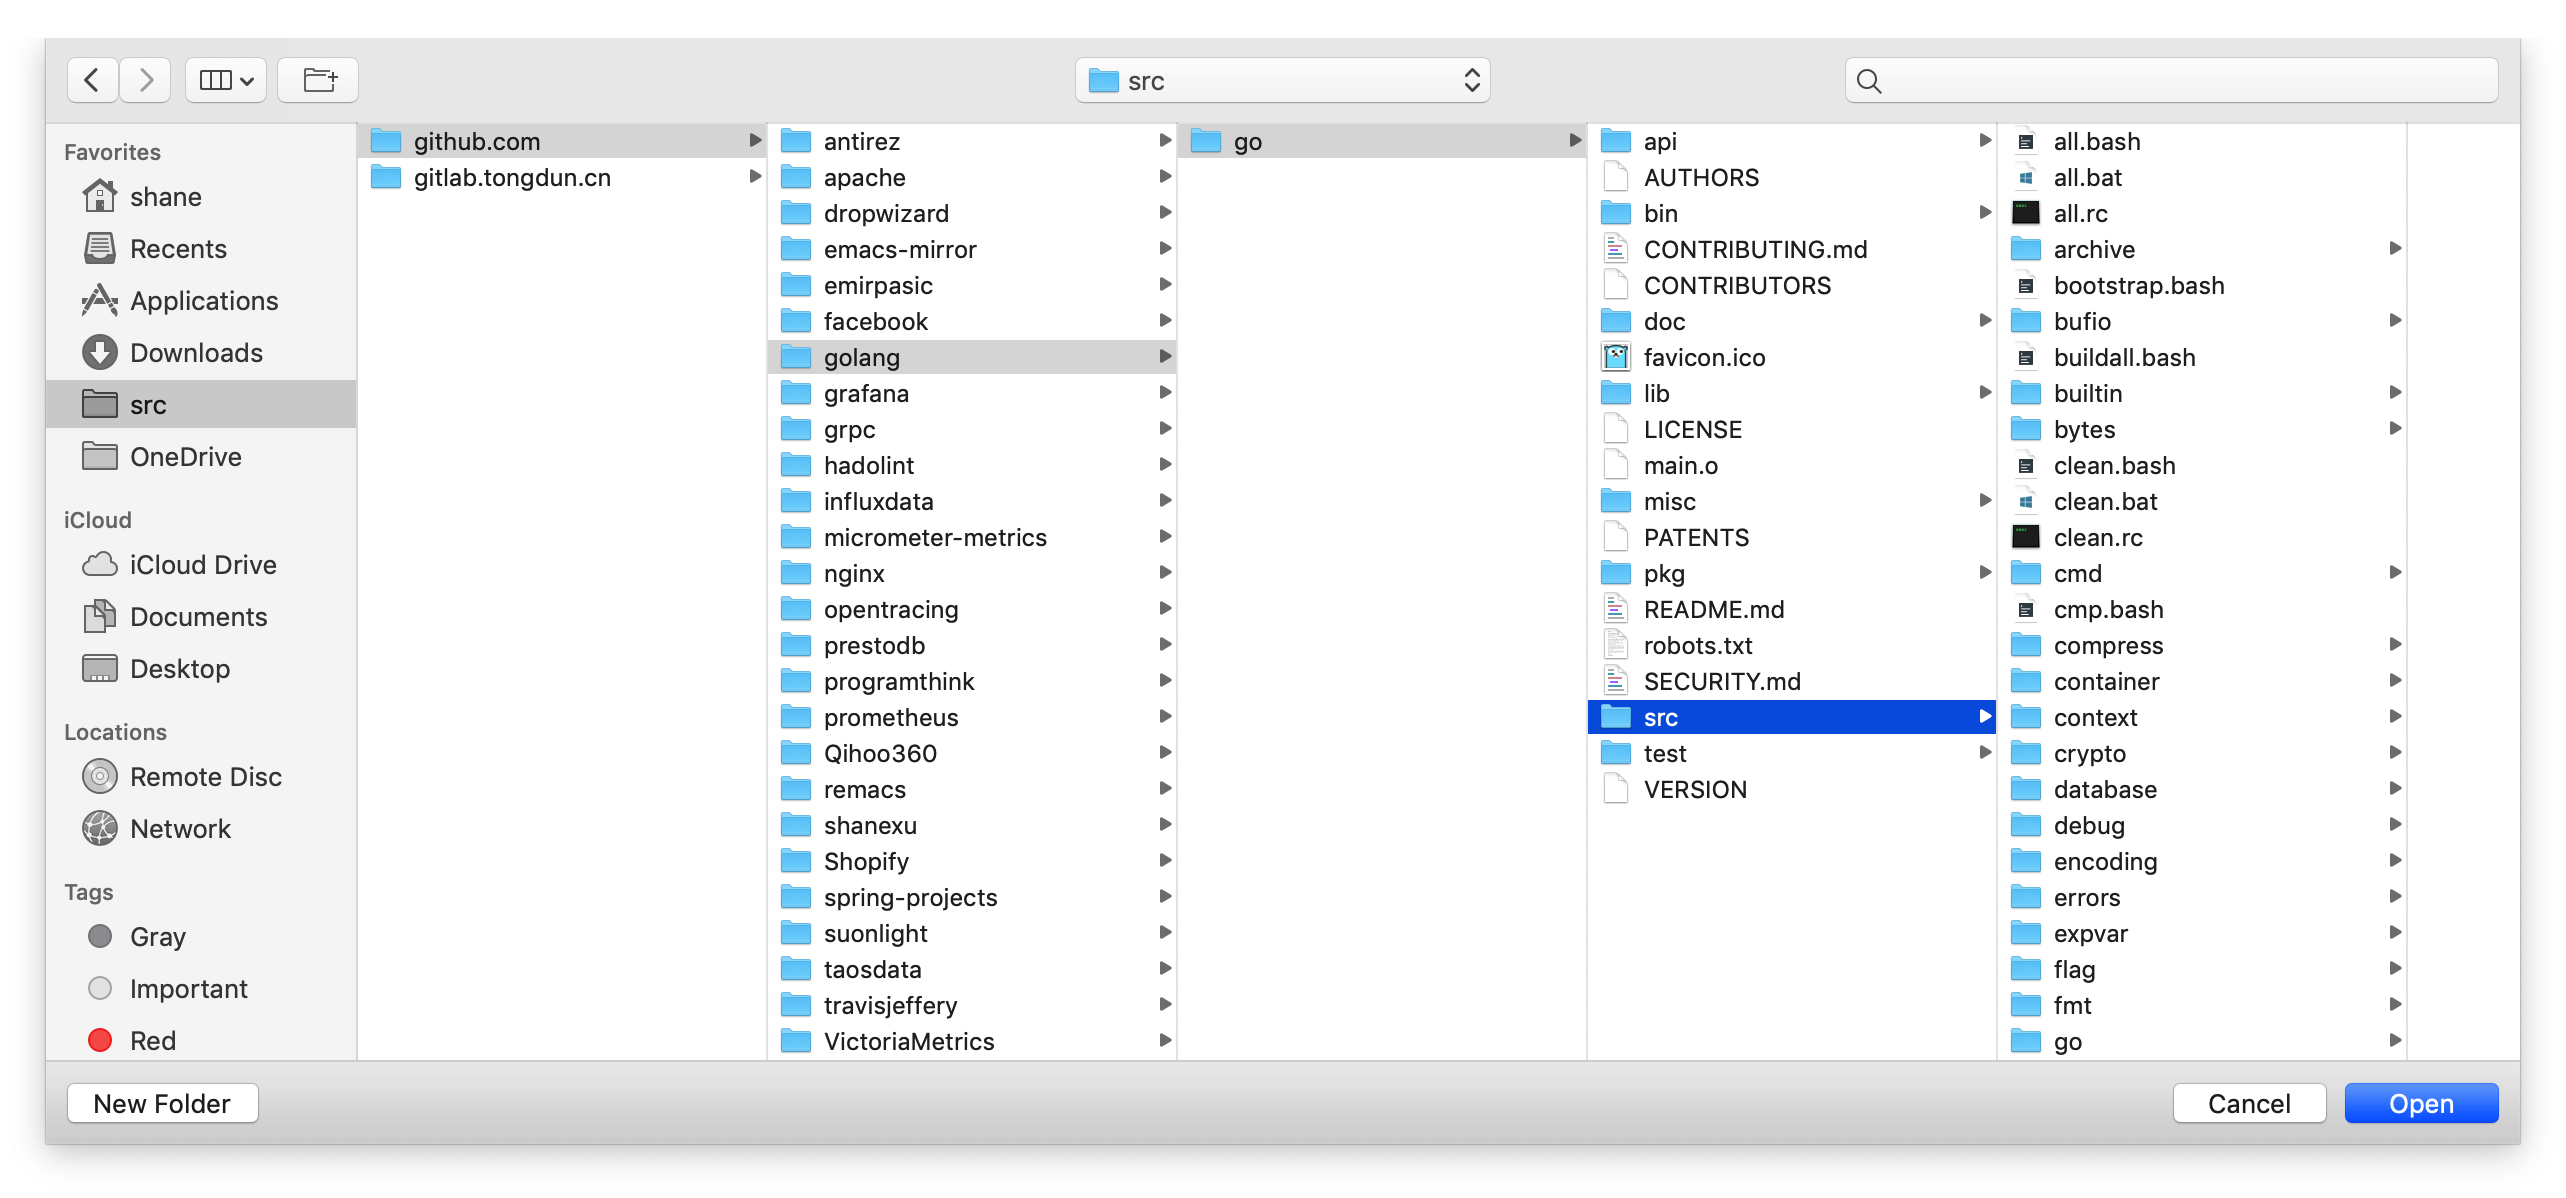Screen dimensions: 2566x1198
Task: Select the gitlab.tongdun.cn folder
Action: (x=511, y=178)
